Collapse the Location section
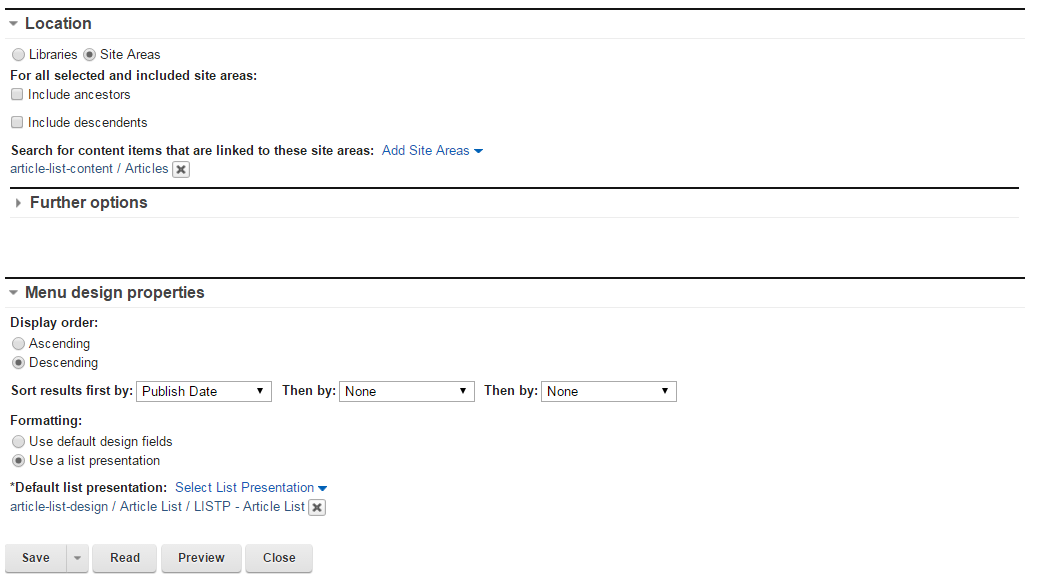This screenshot has width=1038, height=575. coord(14,24)
